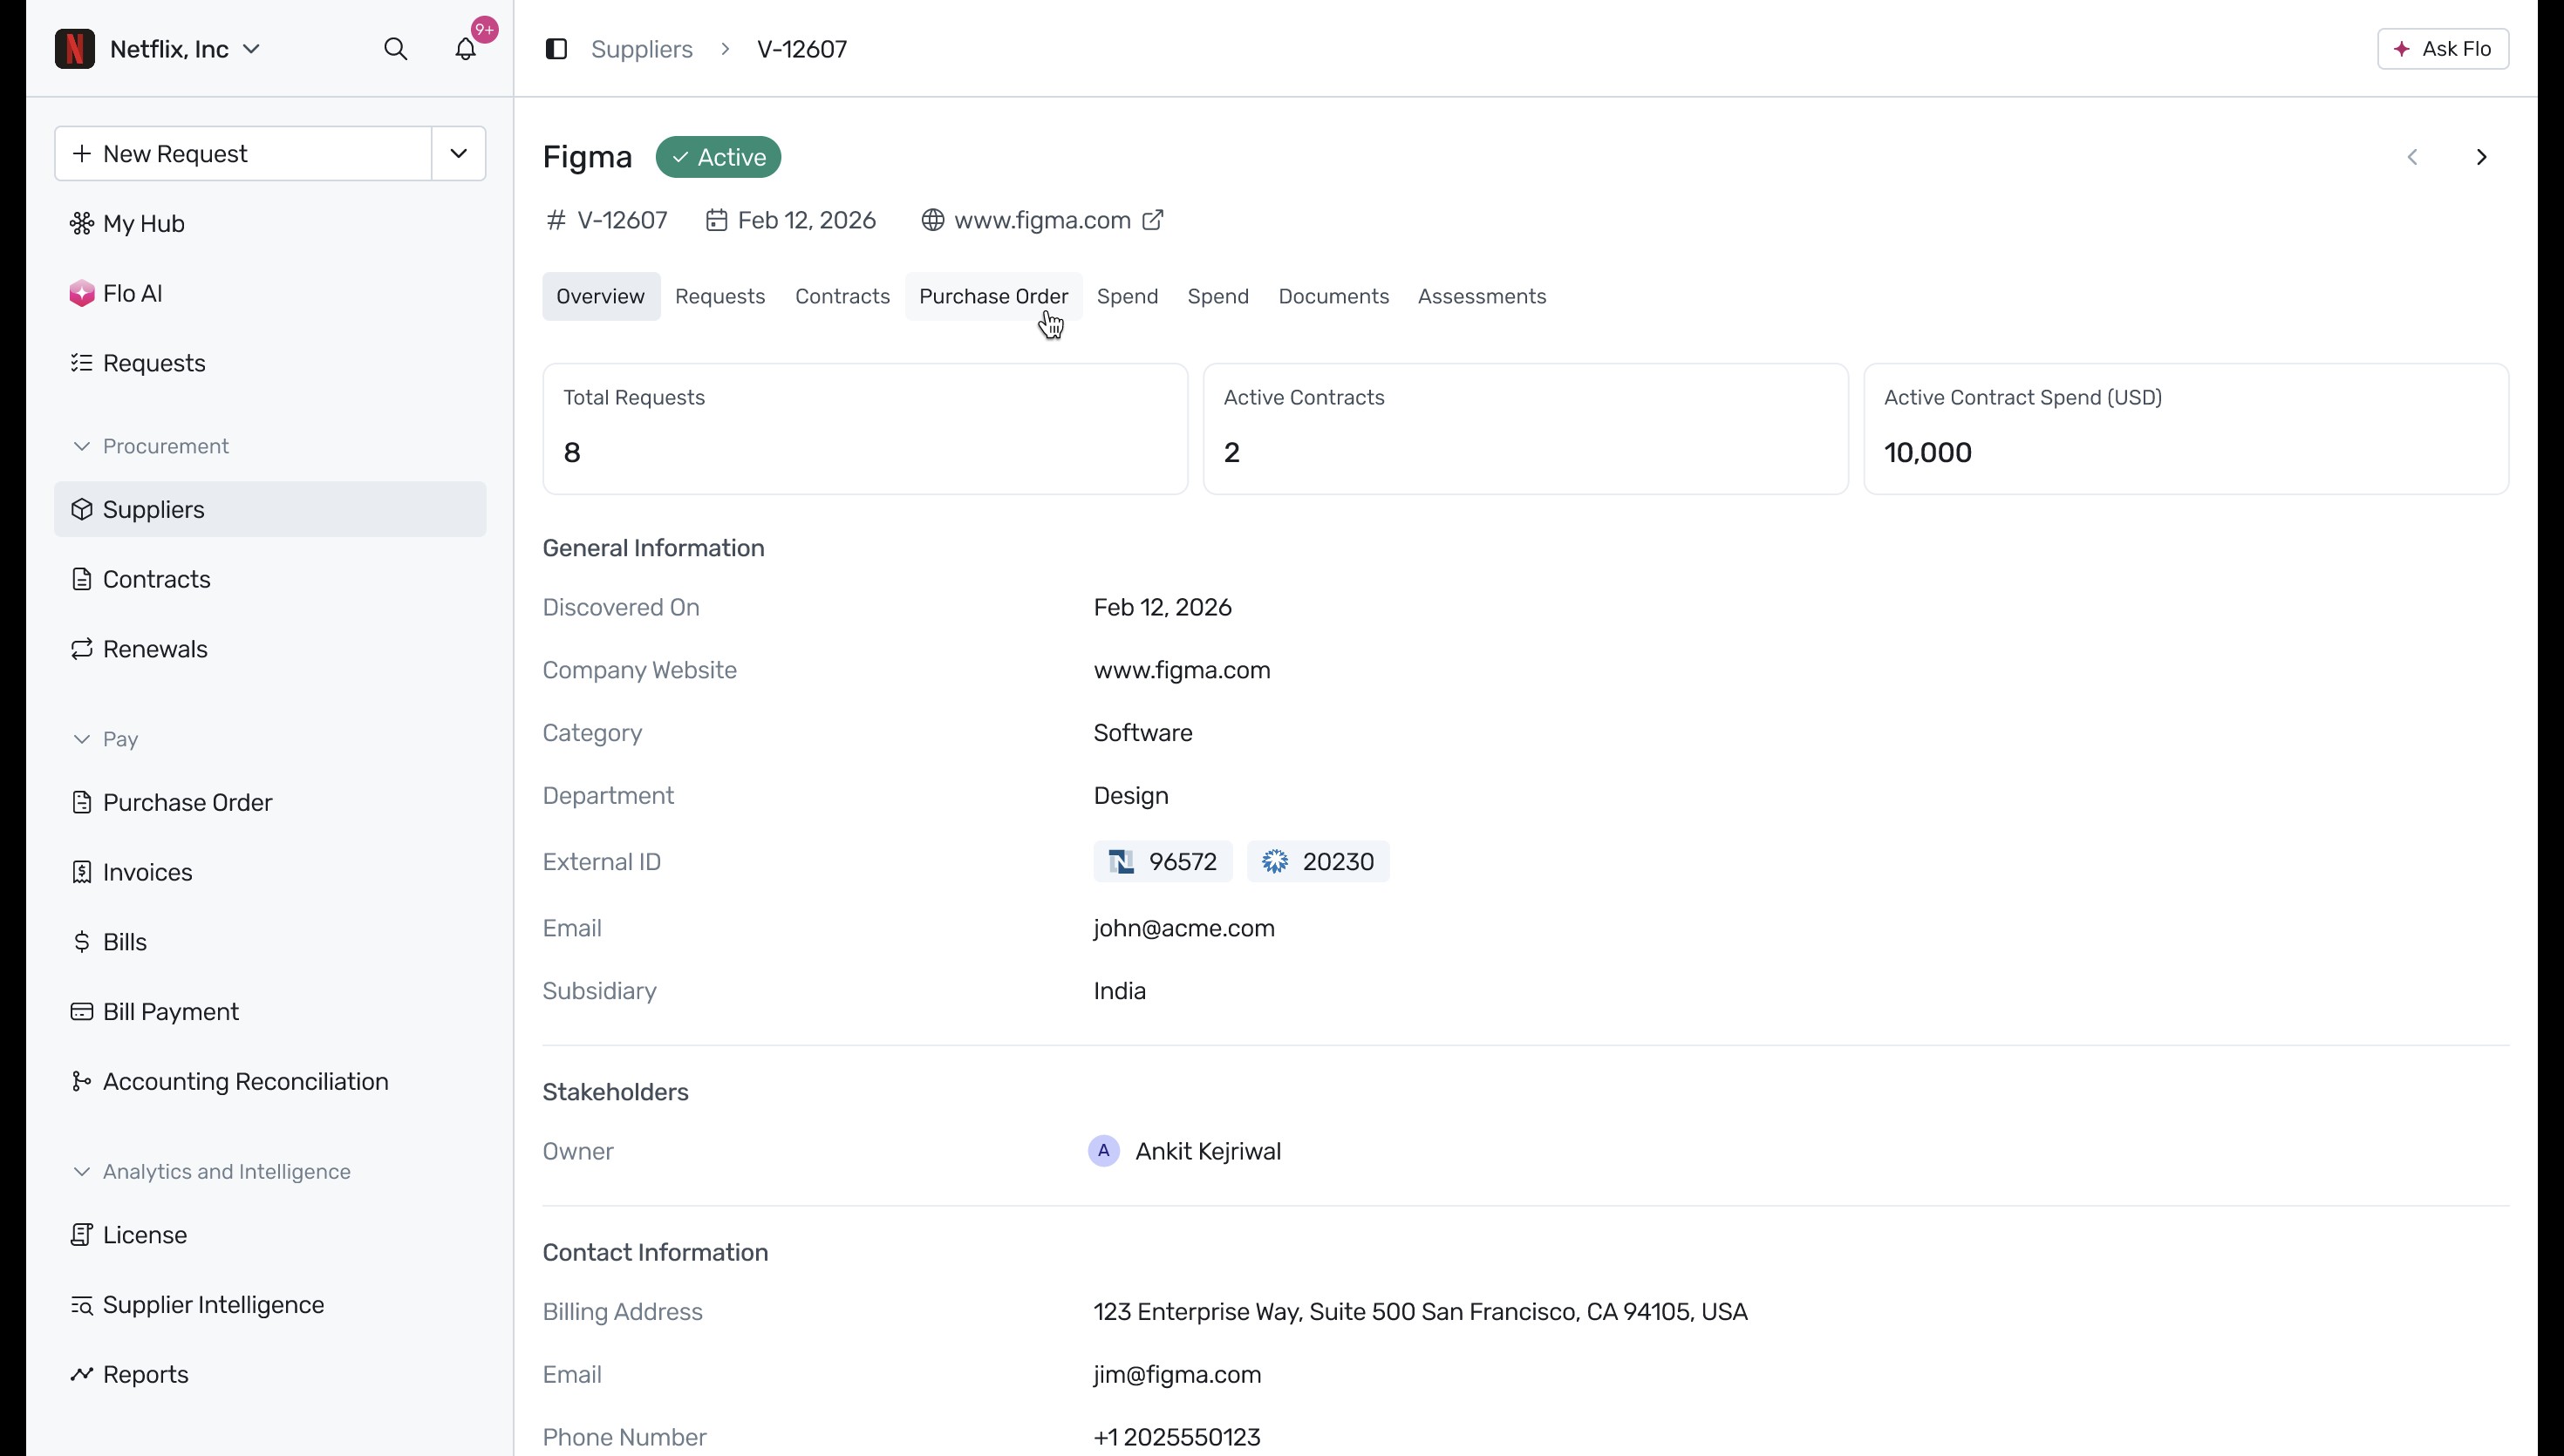Screen dimensions: 2564x1456
Task: Collapse Analytics and Intelligence section
Action: coord(211,1172)
